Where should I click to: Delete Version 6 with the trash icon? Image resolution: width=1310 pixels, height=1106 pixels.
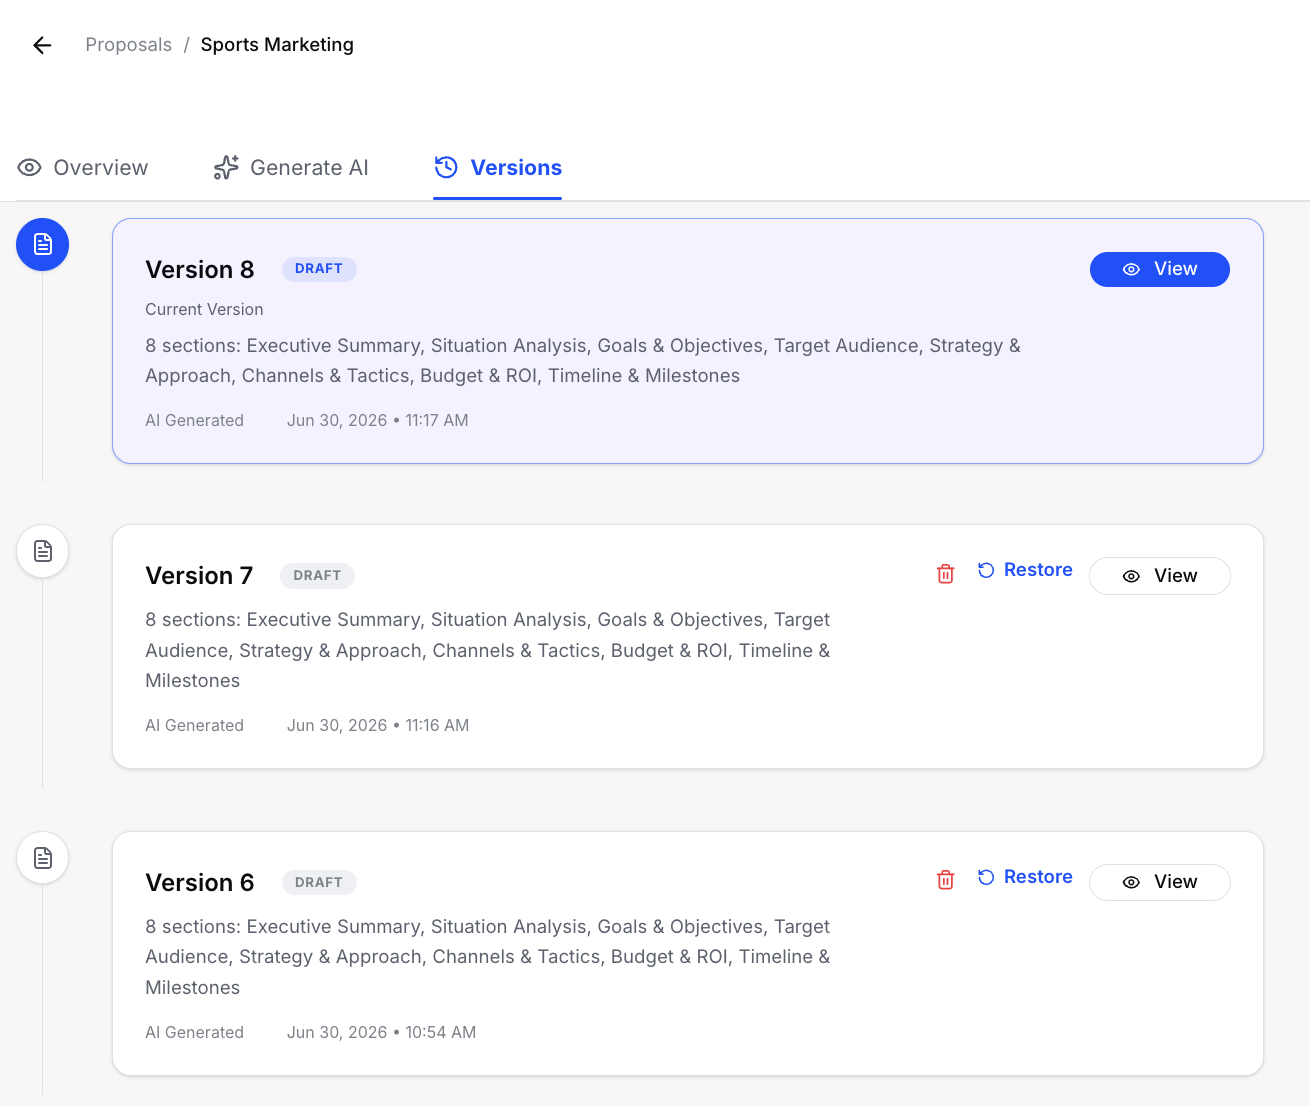tap(945, 879)
